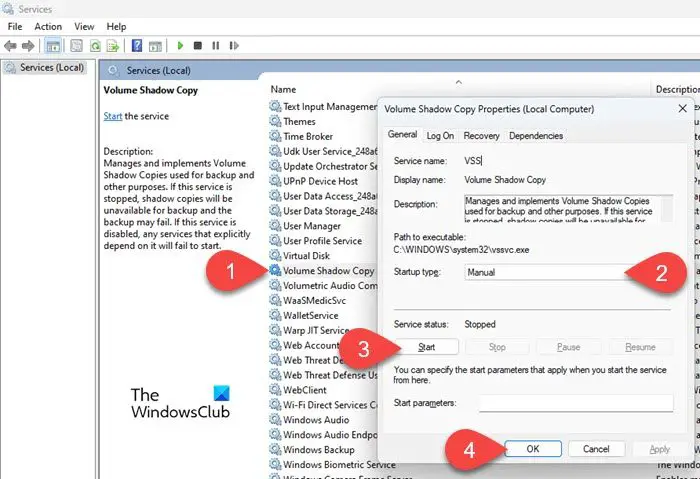
Task: Click gear icon beside Windows Audio
Action: (x=275, y=420)
